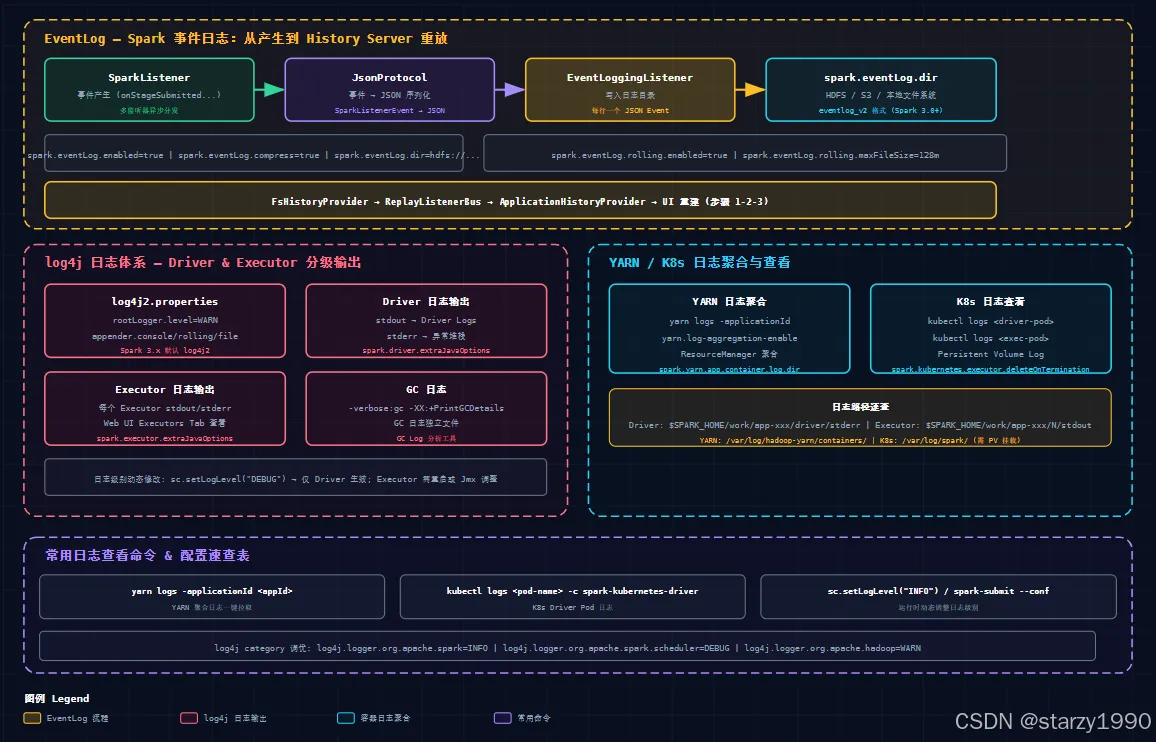Select the log4j category example line

[568, 648]
